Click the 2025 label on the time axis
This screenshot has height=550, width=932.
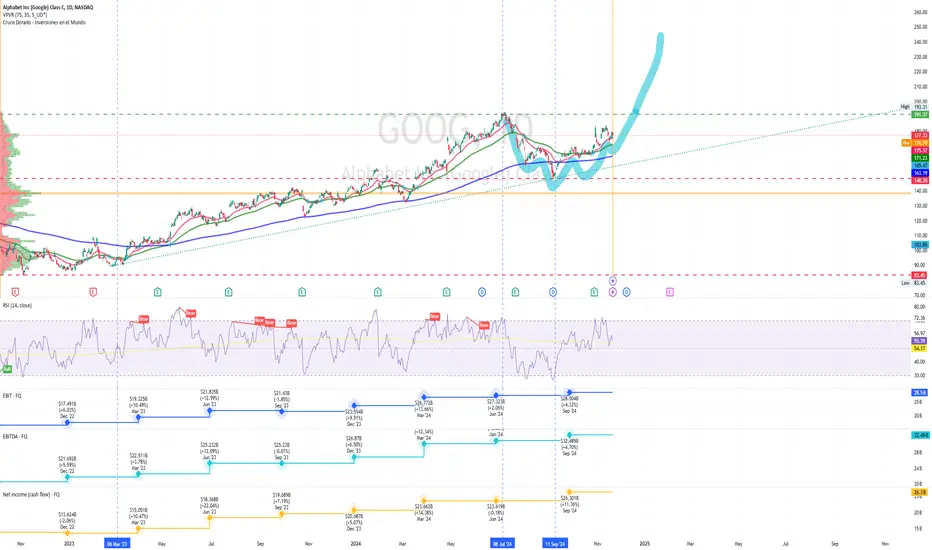click(x=644, y=543)
